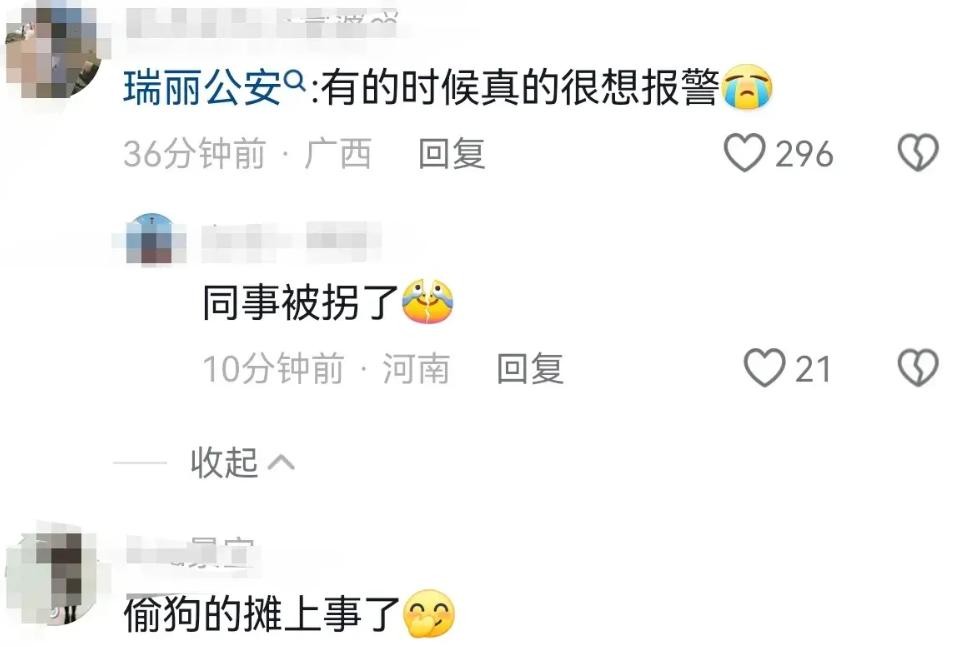
Task: Tap the crying emoji after 很想报警
Action: click(x=746, y=87)
